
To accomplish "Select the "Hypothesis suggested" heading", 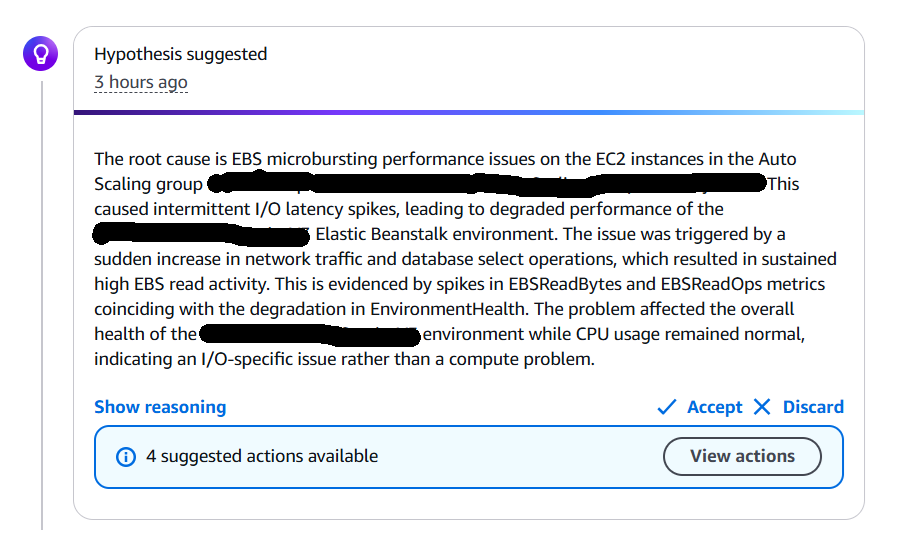I will pyautogui.click(x=181, y=54).
